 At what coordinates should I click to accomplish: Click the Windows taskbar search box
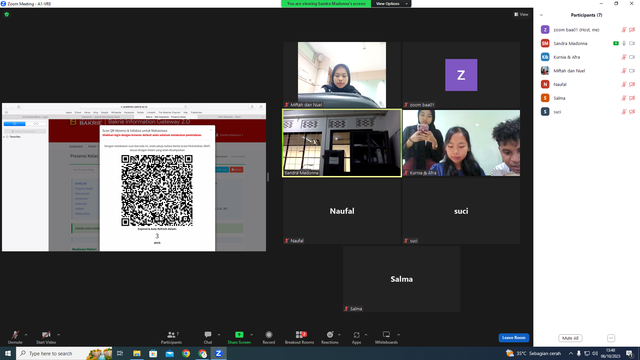(64, 353)
